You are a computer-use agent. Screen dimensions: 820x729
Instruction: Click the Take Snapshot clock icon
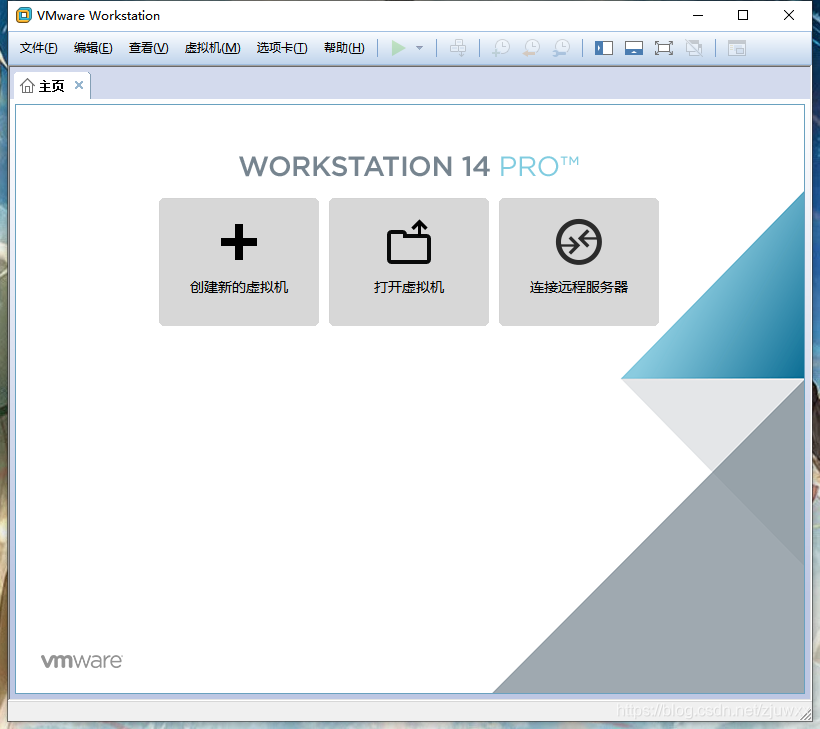click(x=501, y=48)
